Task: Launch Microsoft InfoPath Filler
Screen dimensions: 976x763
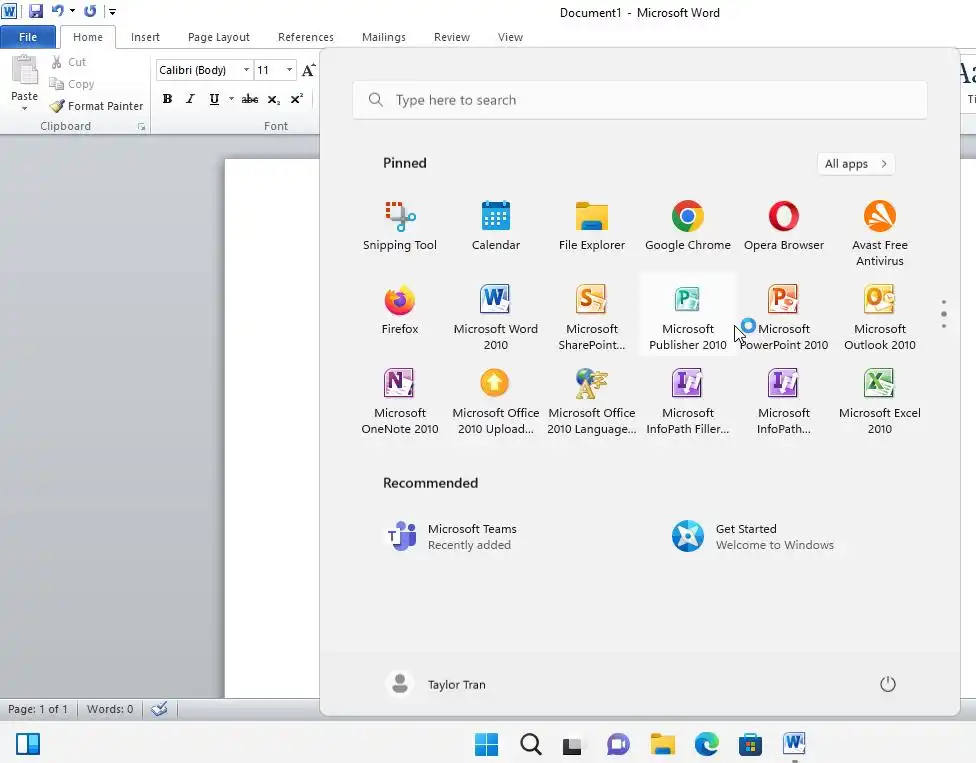Action: [687, 401]
